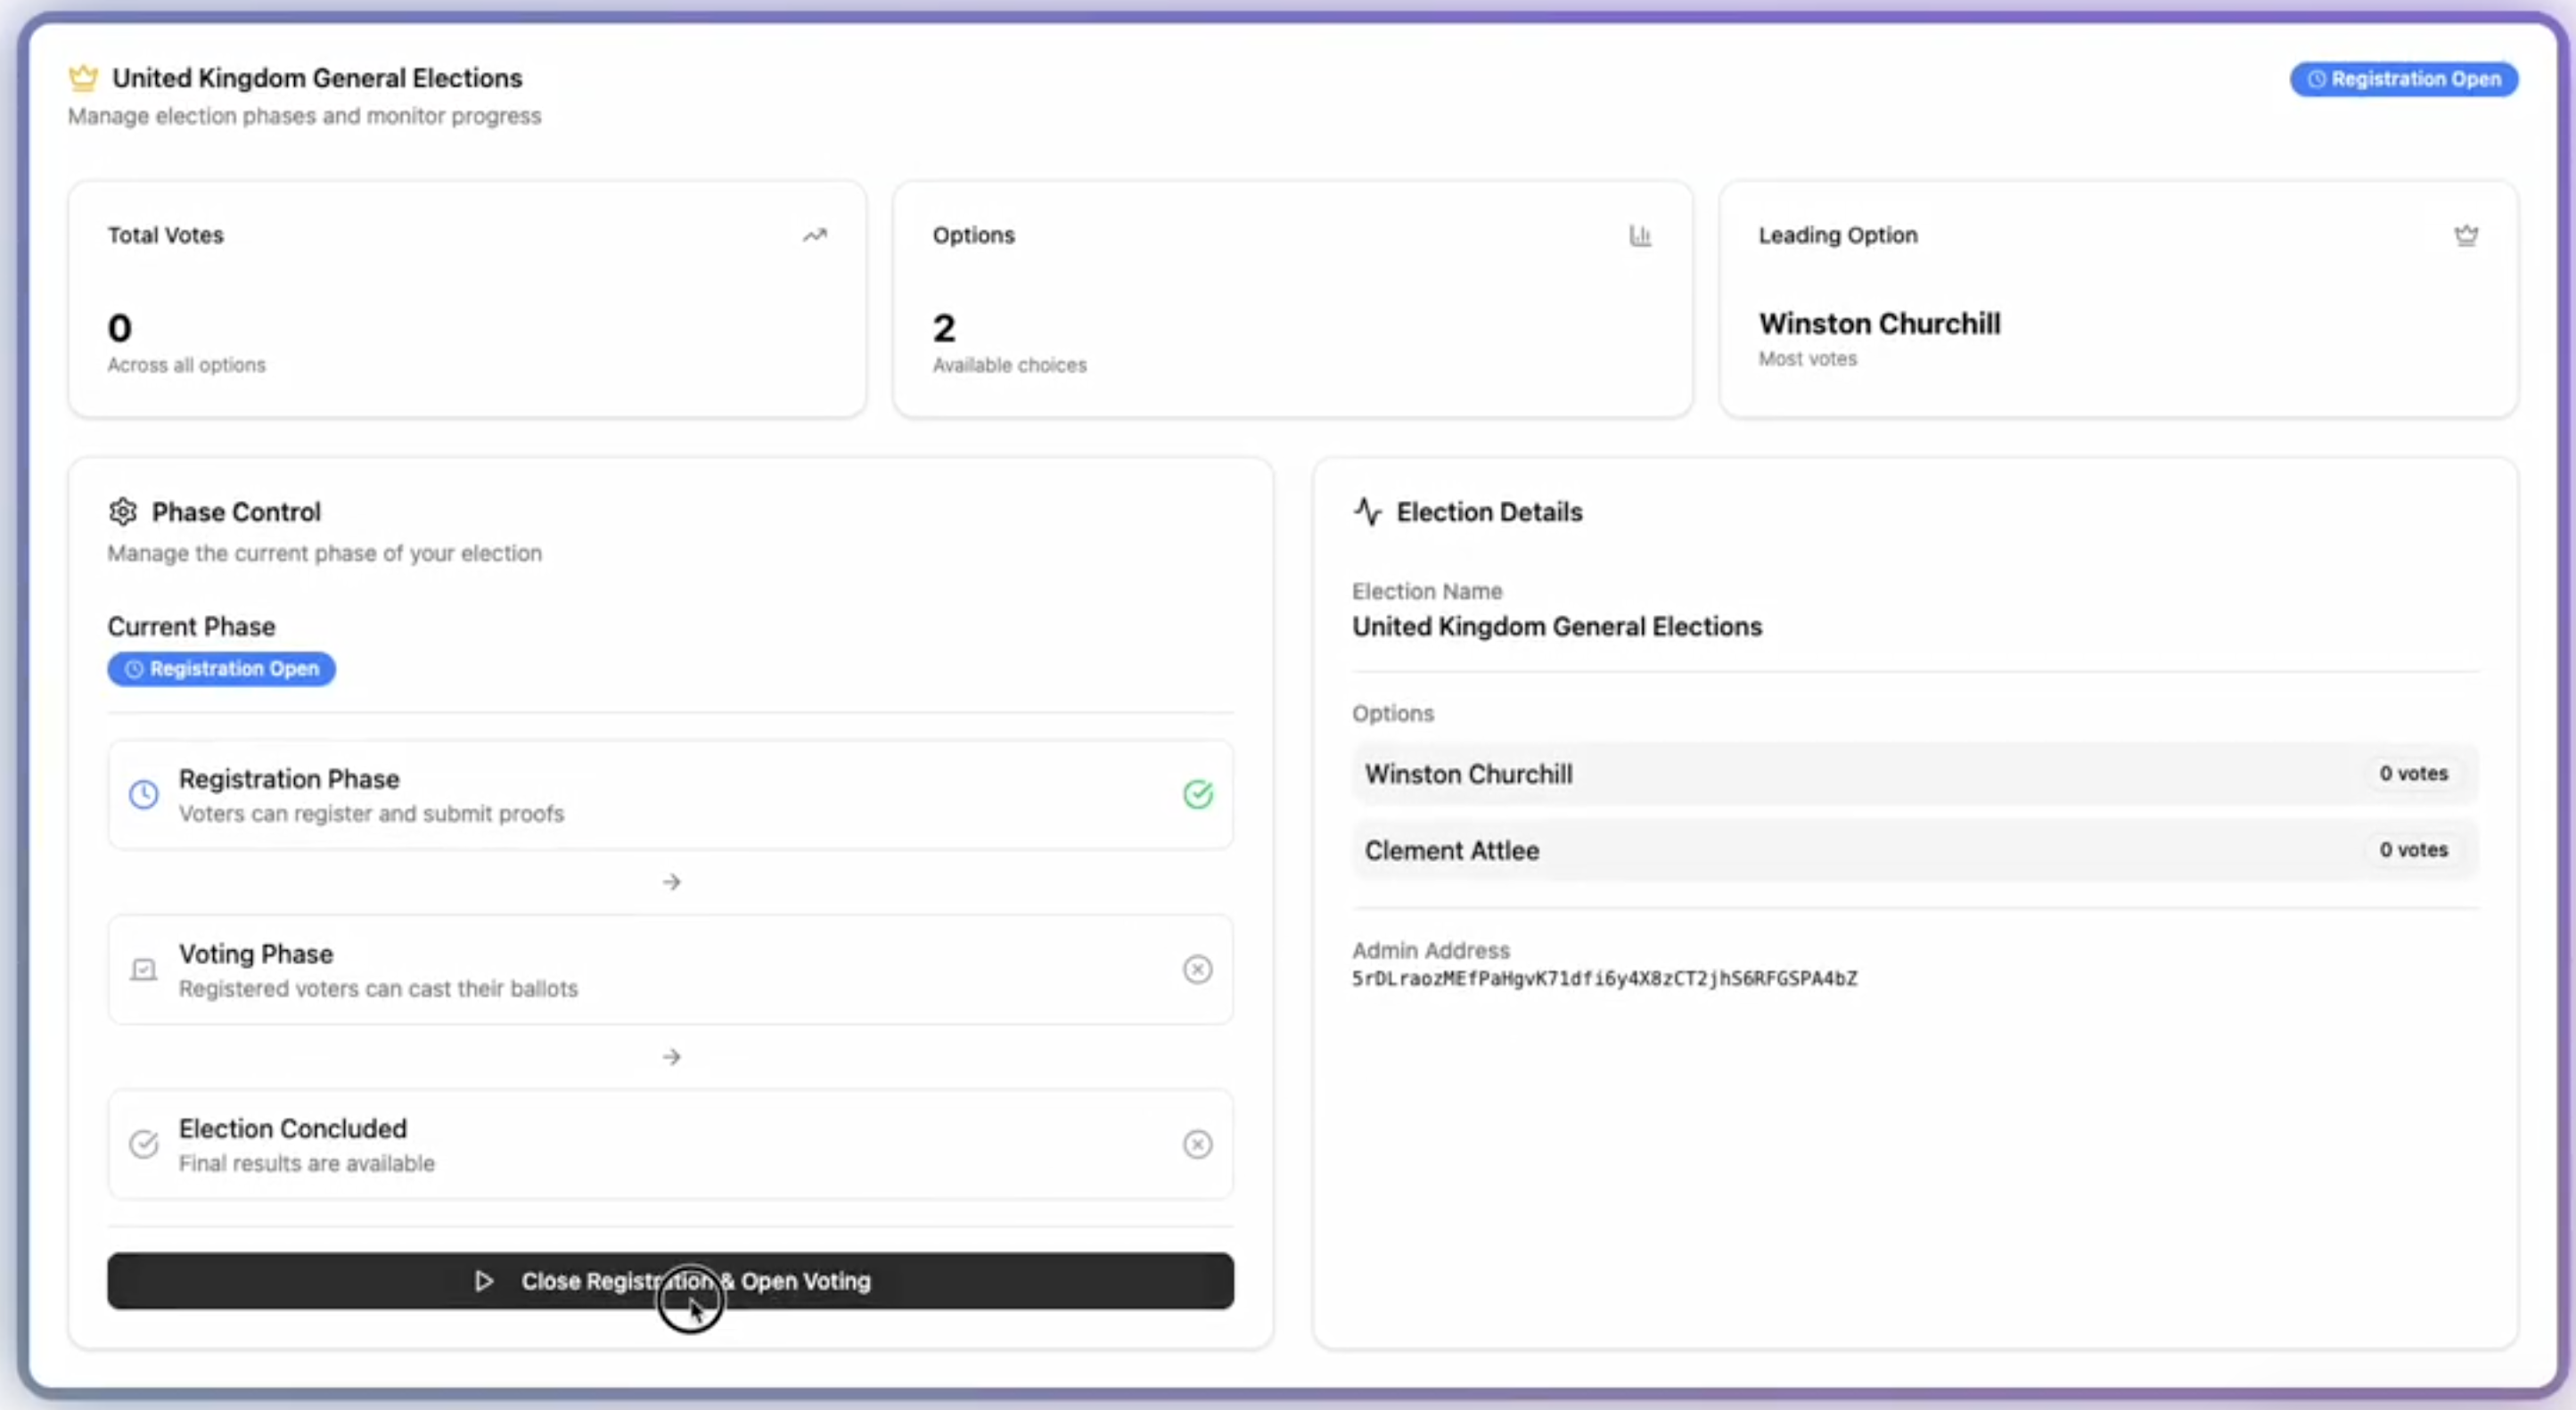Click arrow between Registration and Voting phases
This screenshot has height=1410, width=2576.
(671, 882)
